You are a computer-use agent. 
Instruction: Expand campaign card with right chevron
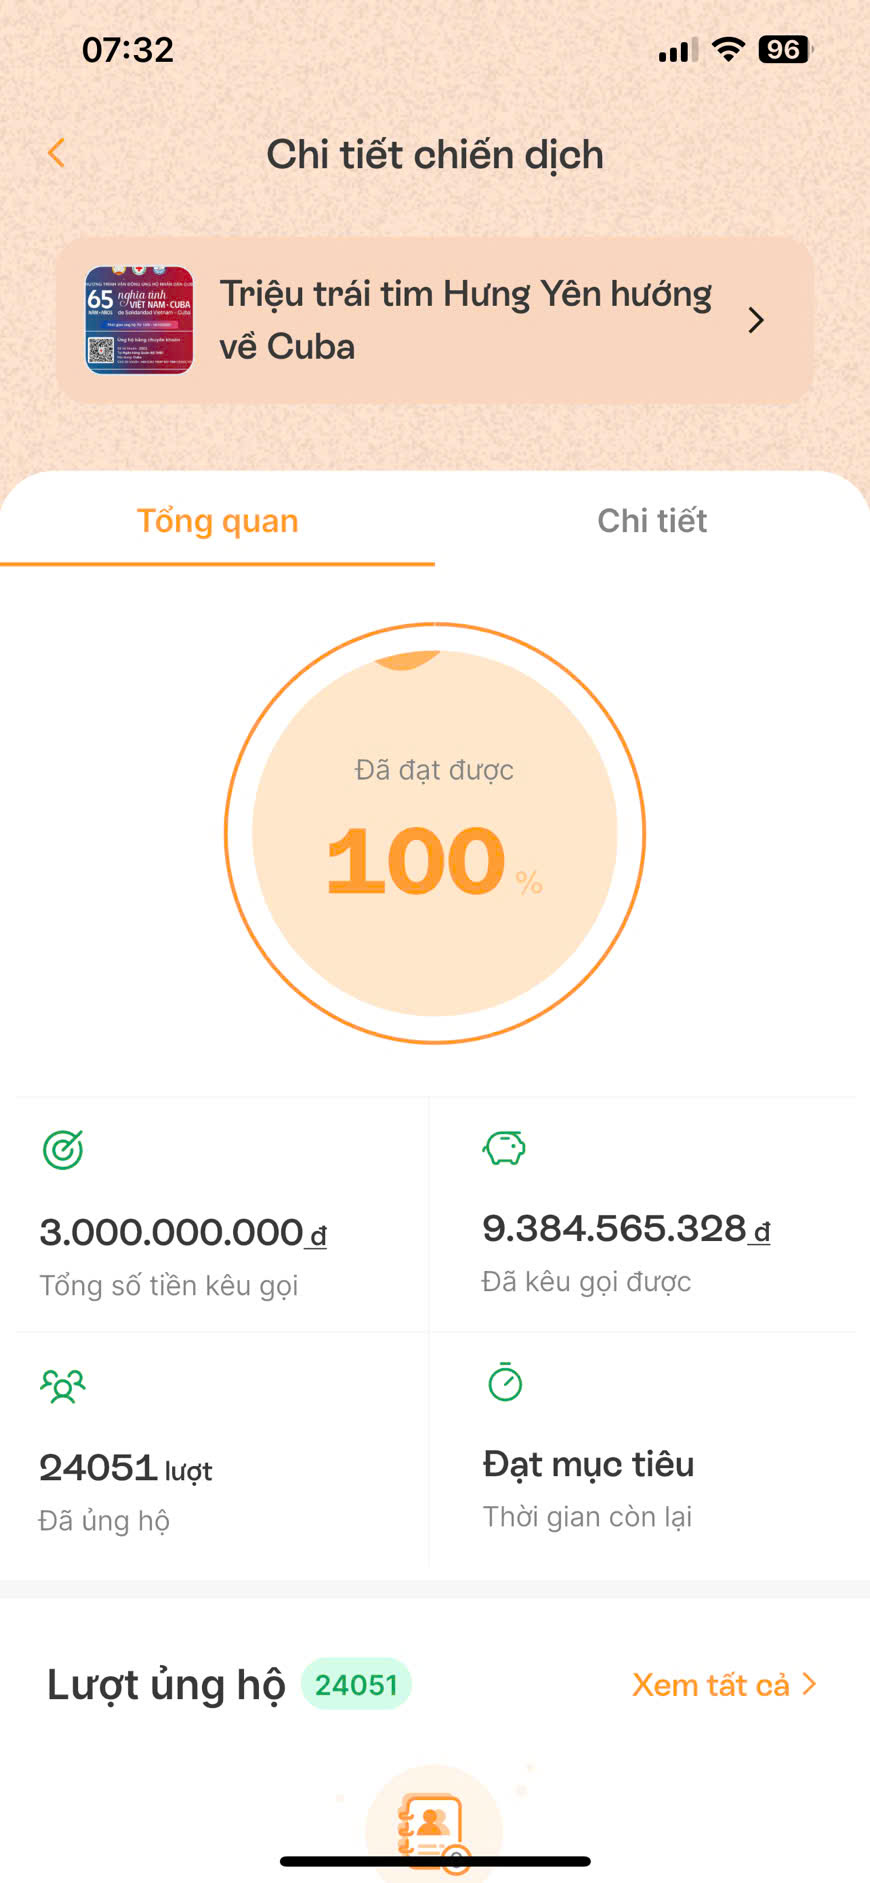756,320
